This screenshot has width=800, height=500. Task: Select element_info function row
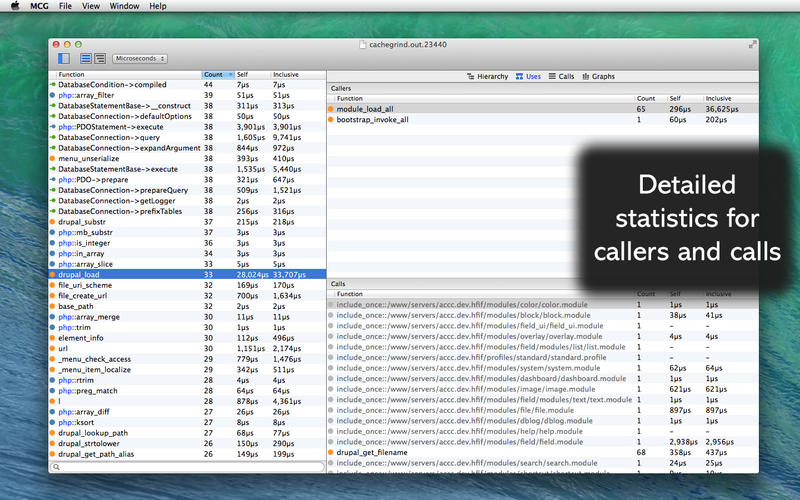pyautogui.click(x=187, y=338)
